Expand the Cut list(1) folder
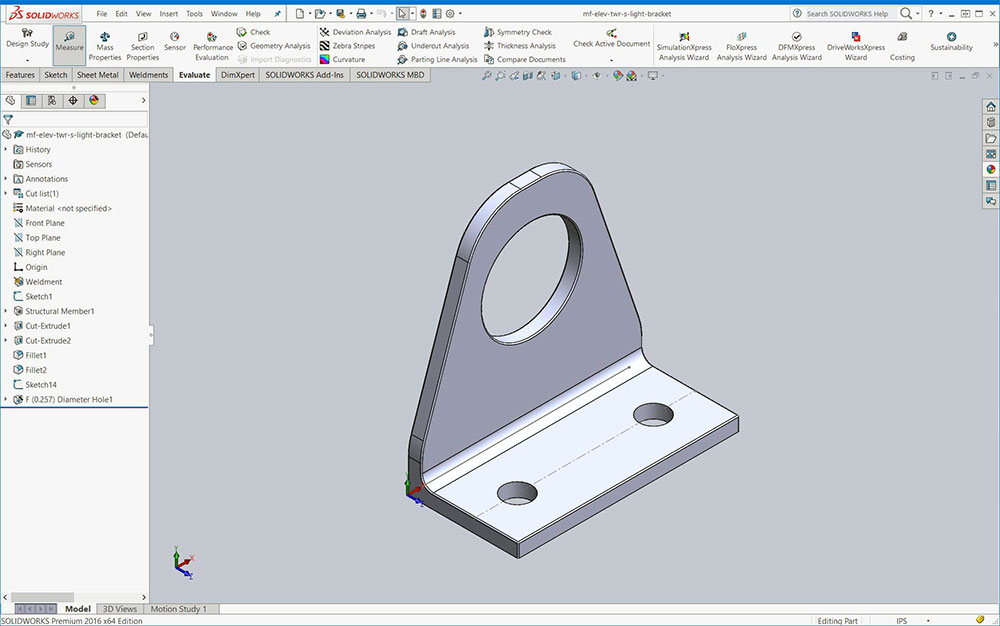1000x626 pixels. click(6, 193)
